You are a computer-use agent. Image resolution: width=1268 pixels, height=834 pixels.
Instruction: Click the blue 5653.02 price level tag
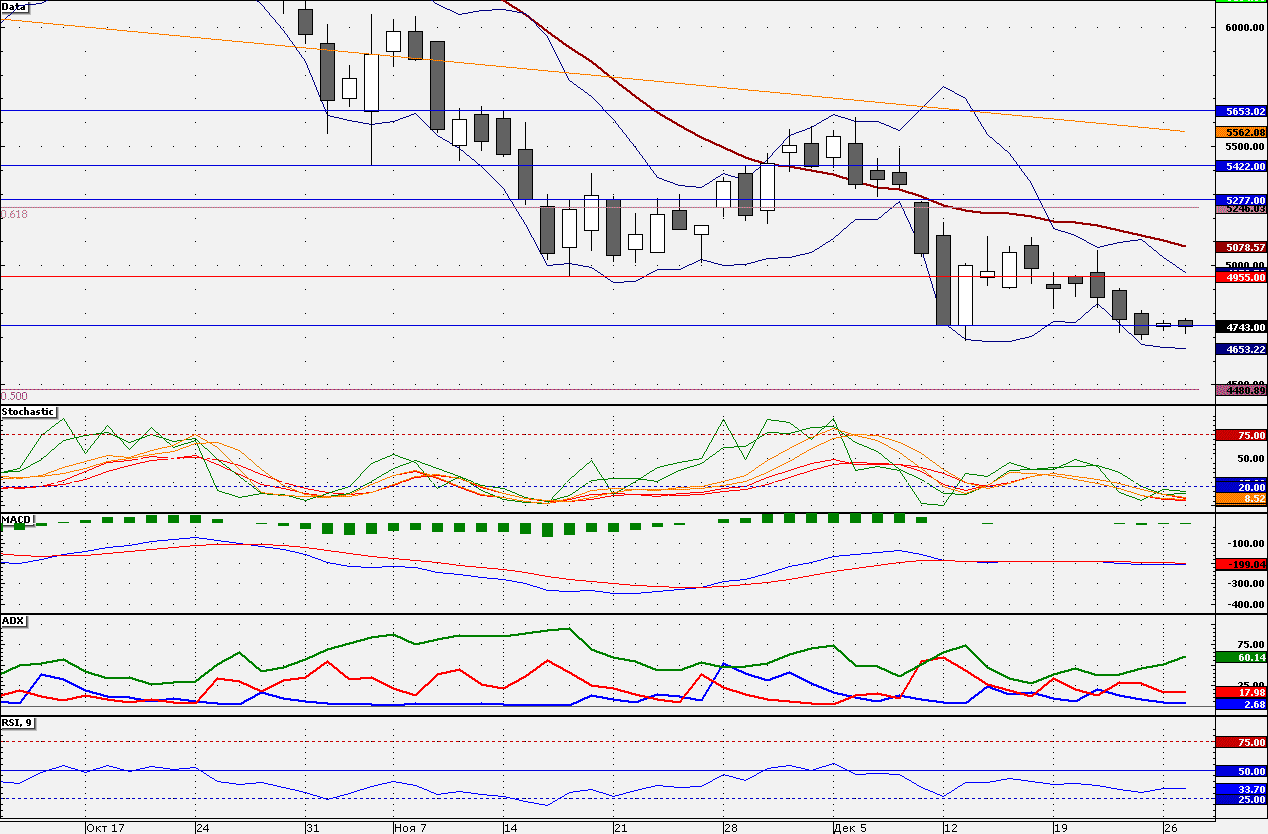1240,111
